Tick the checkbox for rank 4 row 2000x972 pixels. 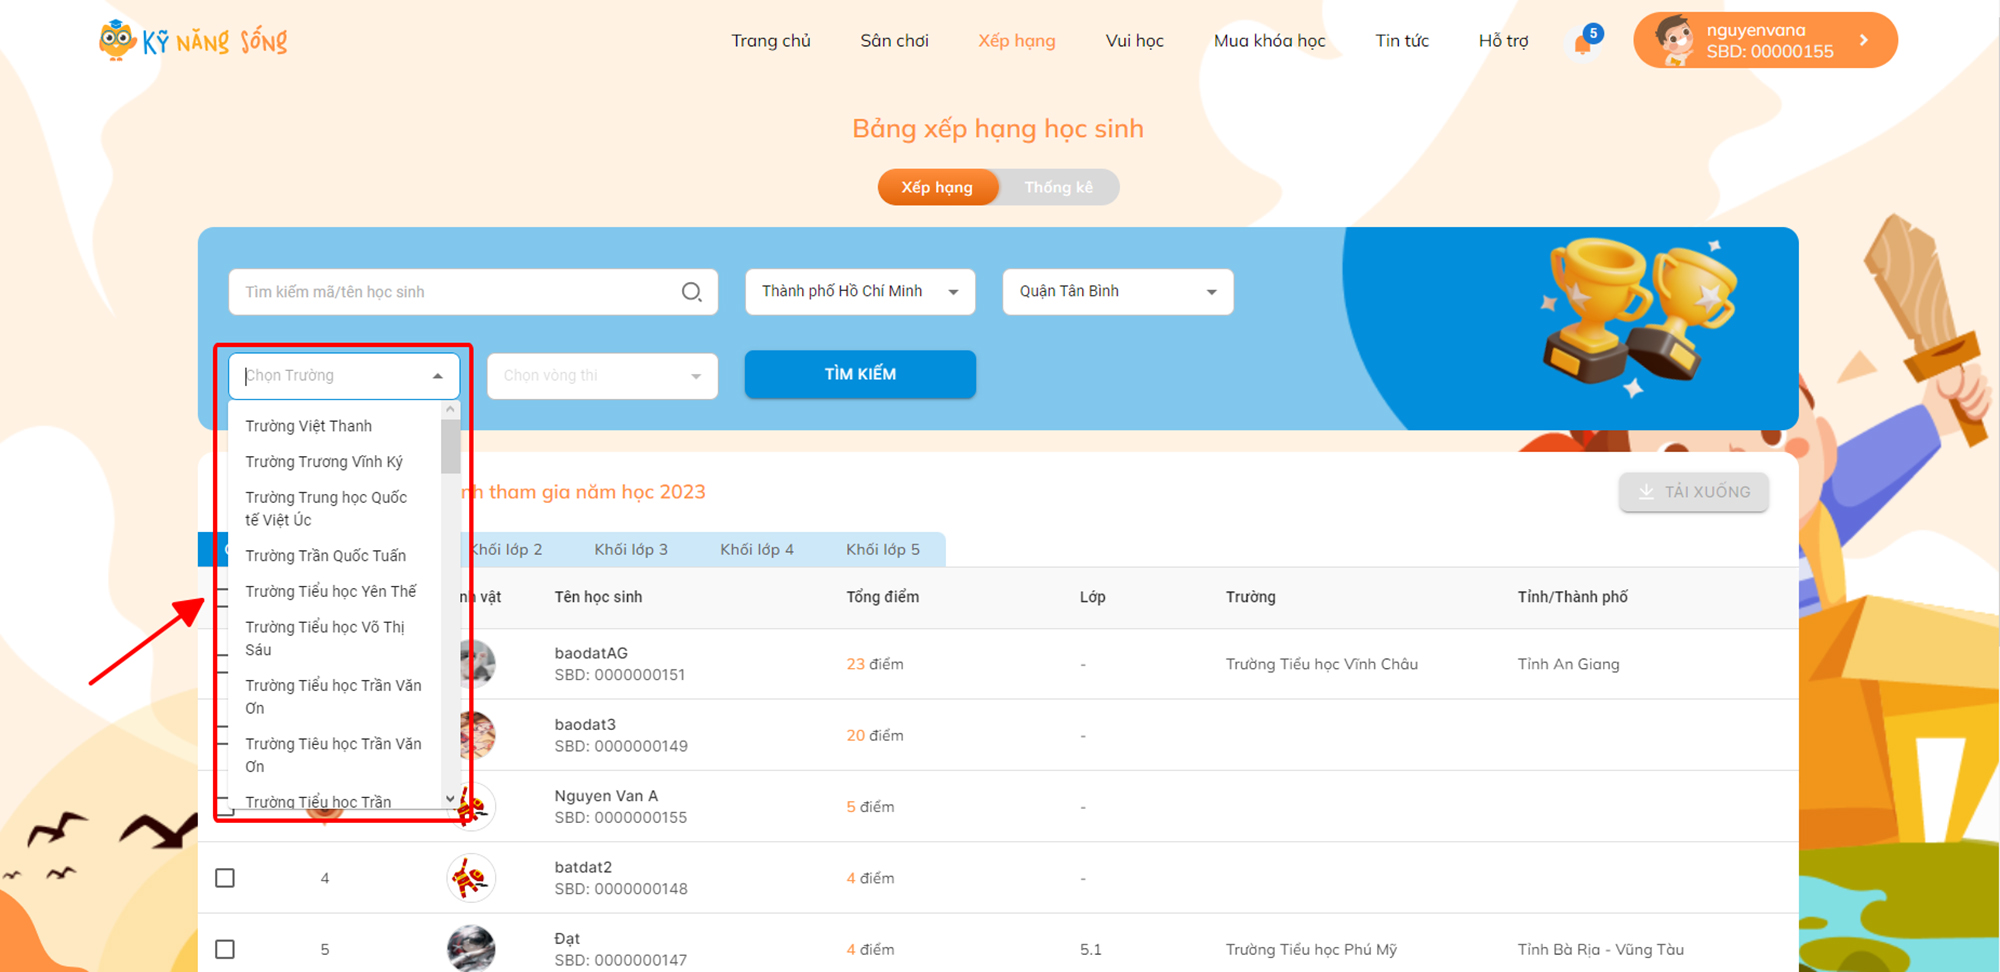tap(225, 878)
